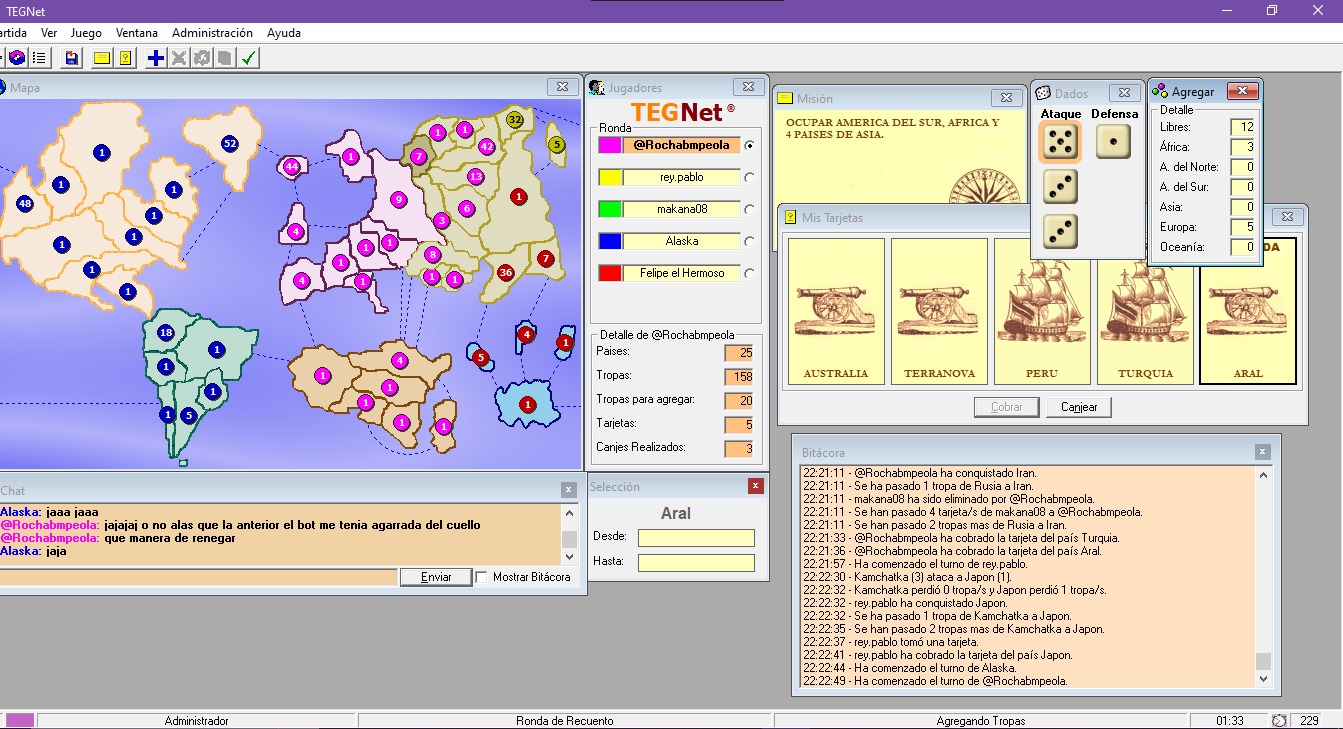This screenshot has height=729, width=1343.
Task: Select the top attack die showing five
Action: [x=1060, y=142]
